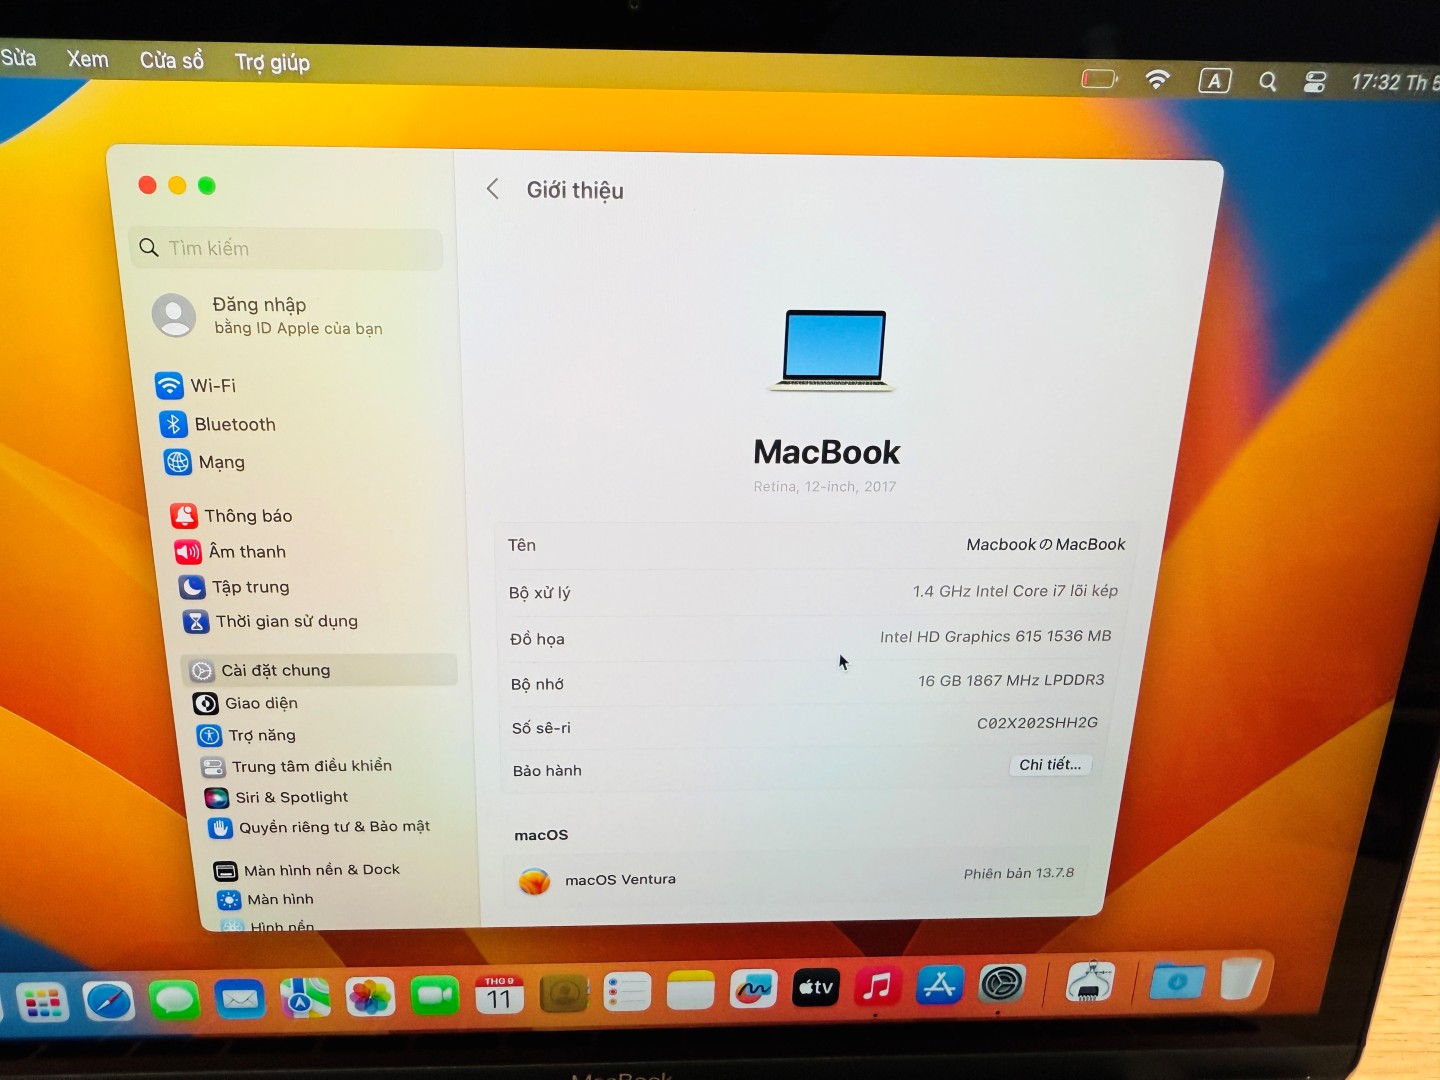Open Giao diện appearance settings

246,703
